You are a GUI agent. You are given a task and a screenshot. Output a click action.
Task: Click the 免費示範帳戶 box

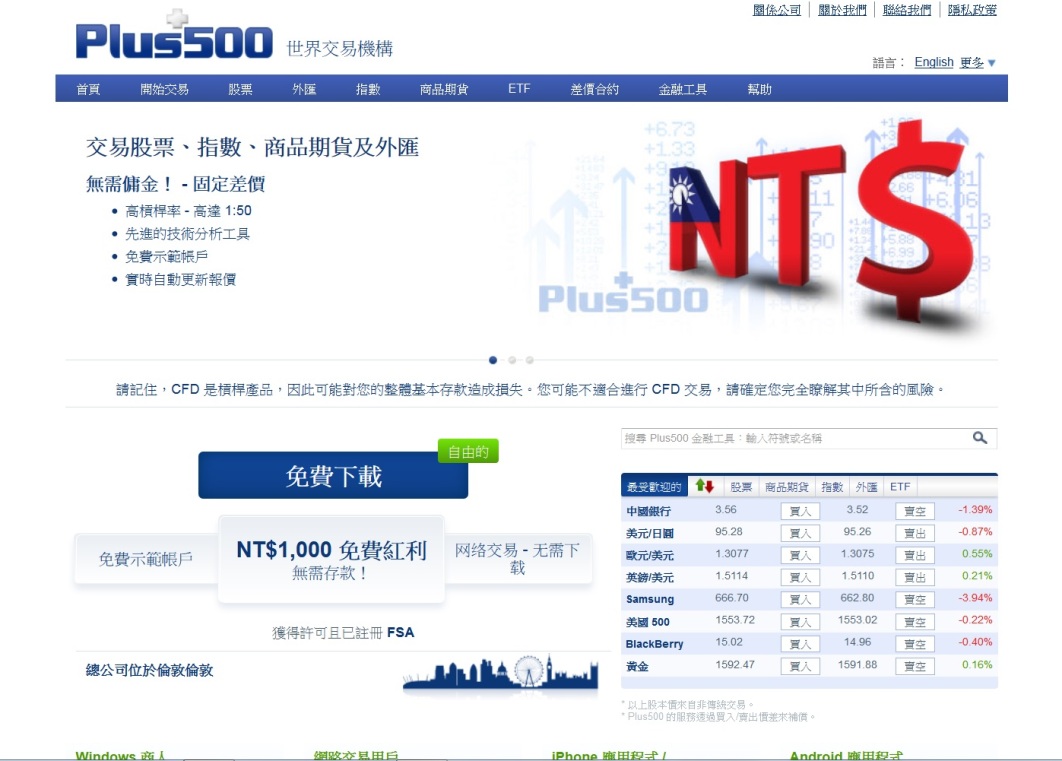pyautogui.click(x=146, y=559)
